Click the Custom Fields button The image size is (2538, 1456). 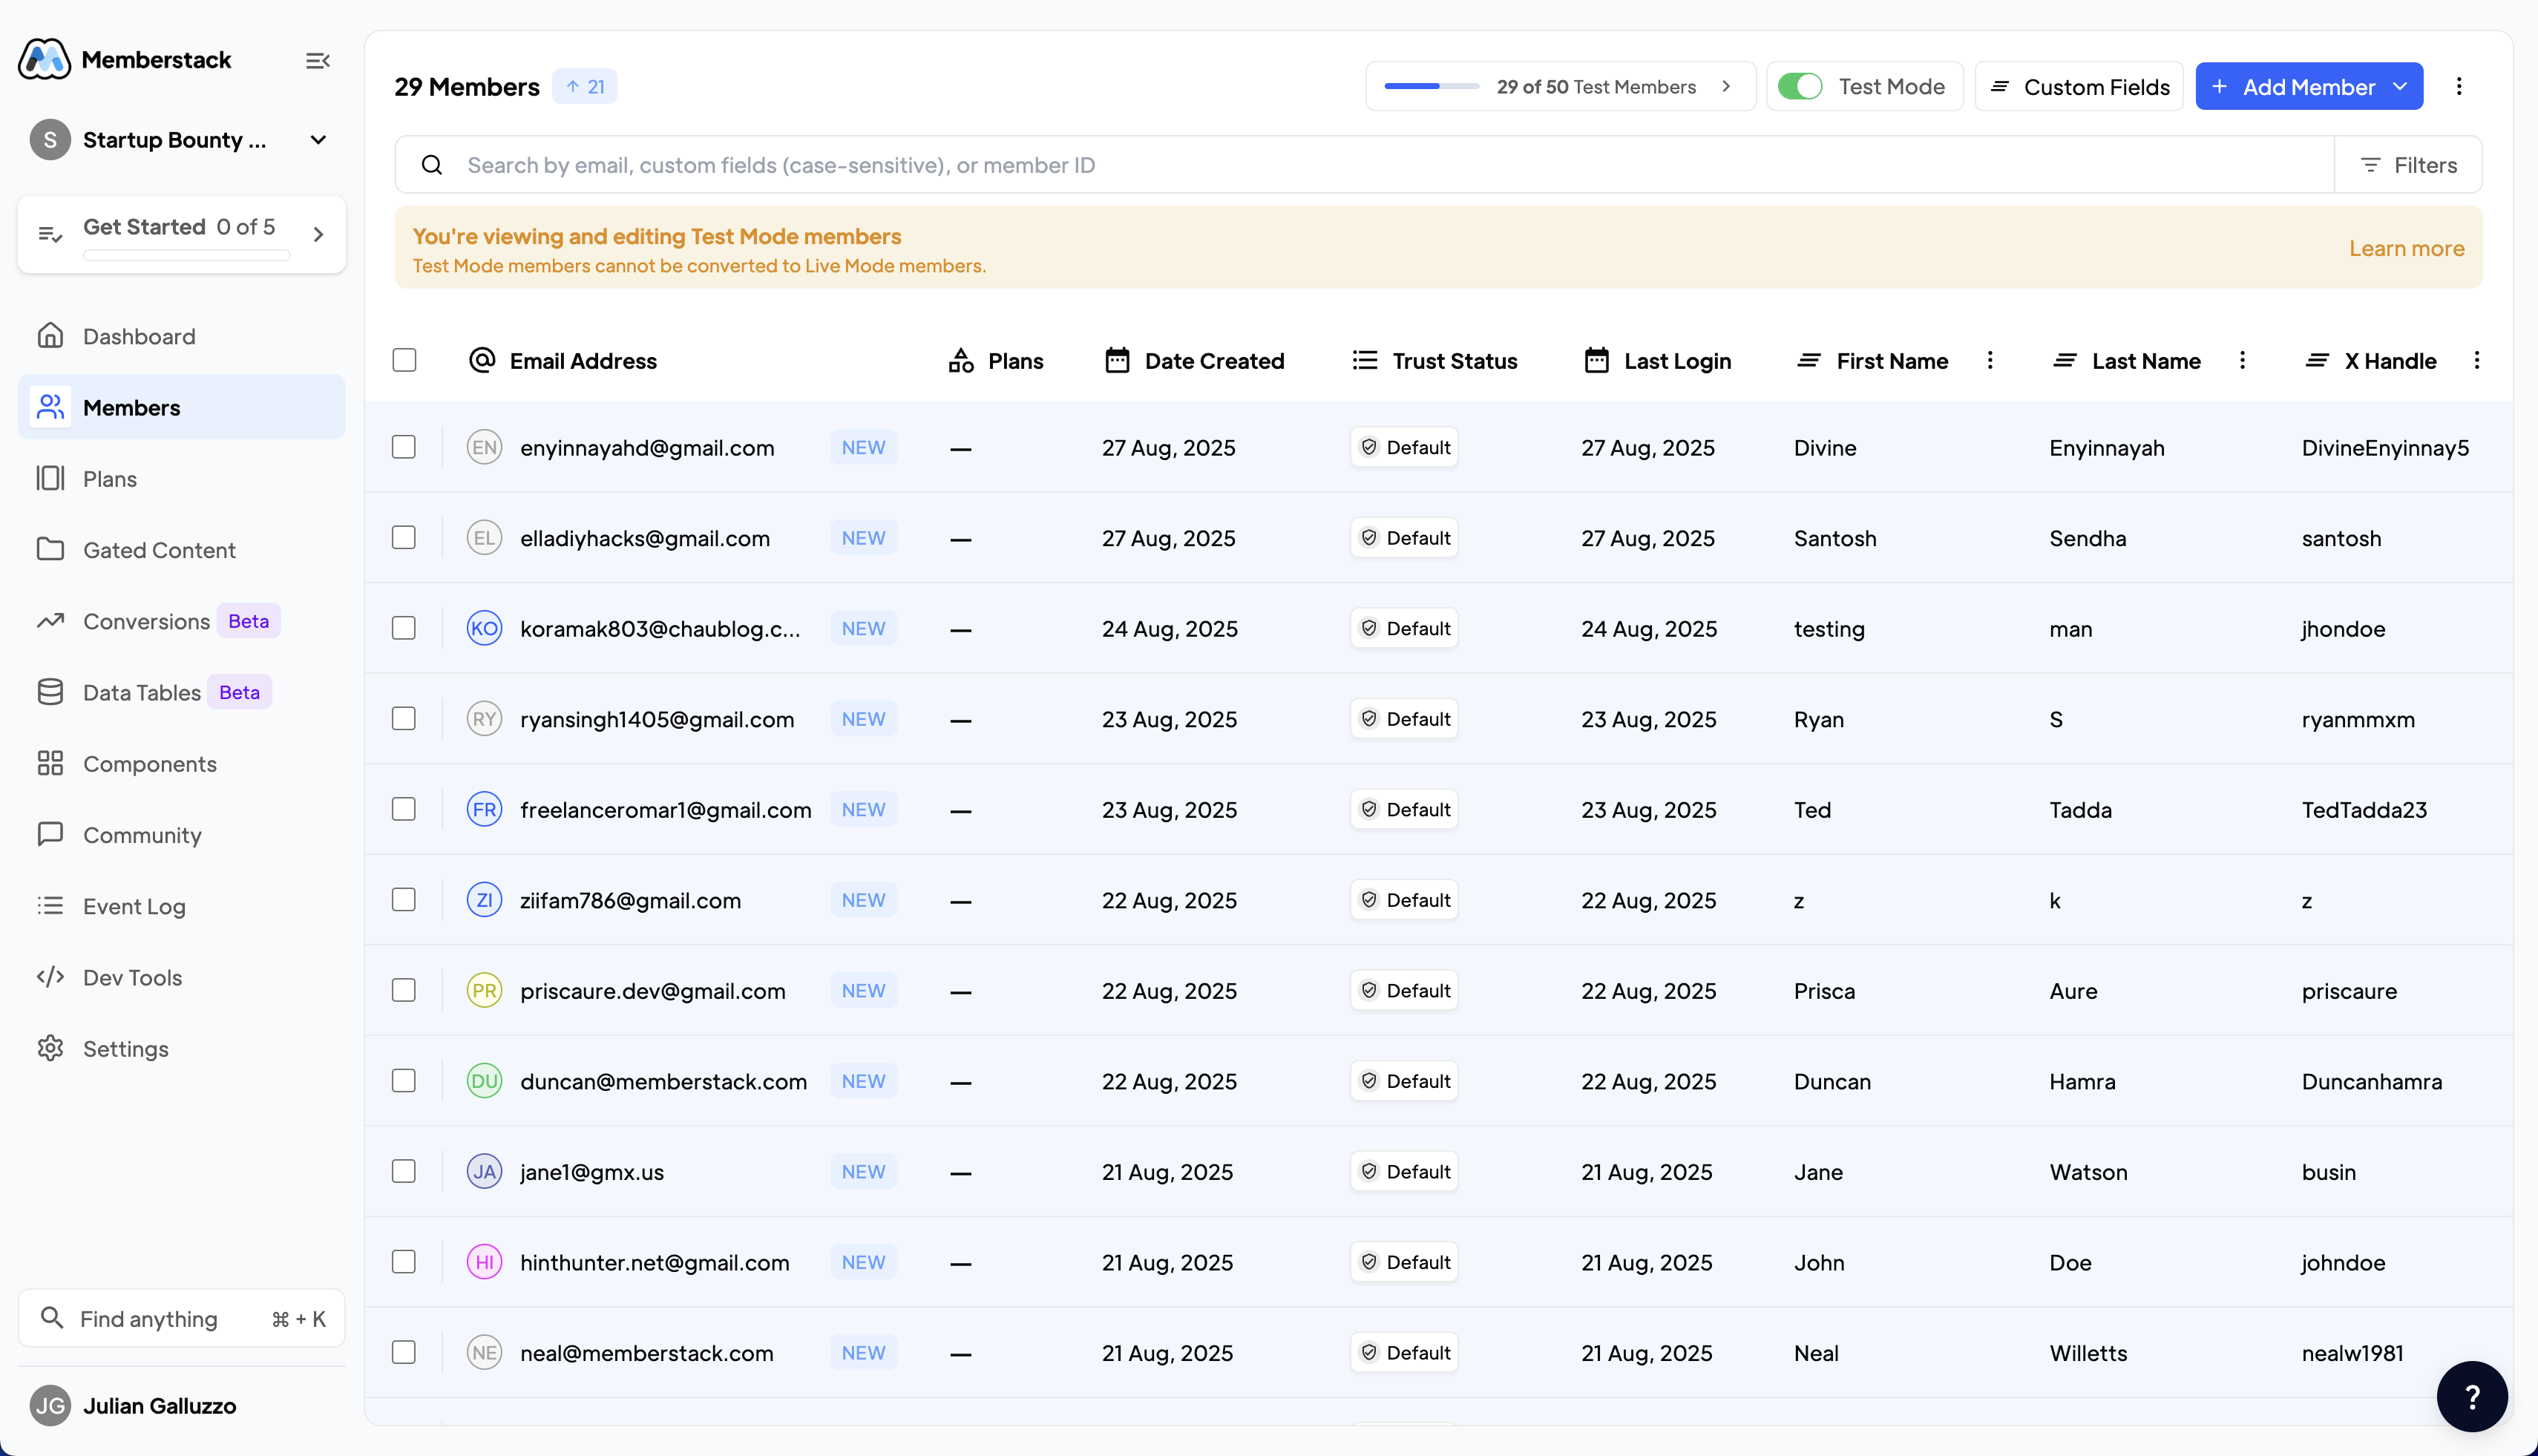(2079, 87)
